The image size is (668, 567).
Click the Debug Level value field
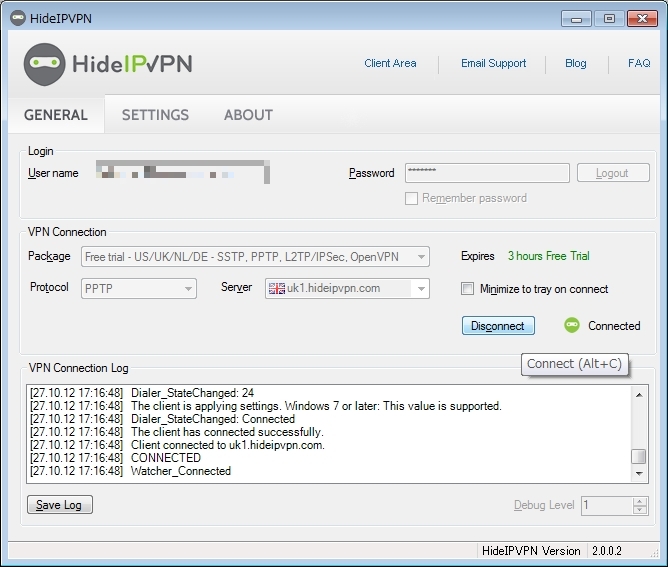(607, 506)
